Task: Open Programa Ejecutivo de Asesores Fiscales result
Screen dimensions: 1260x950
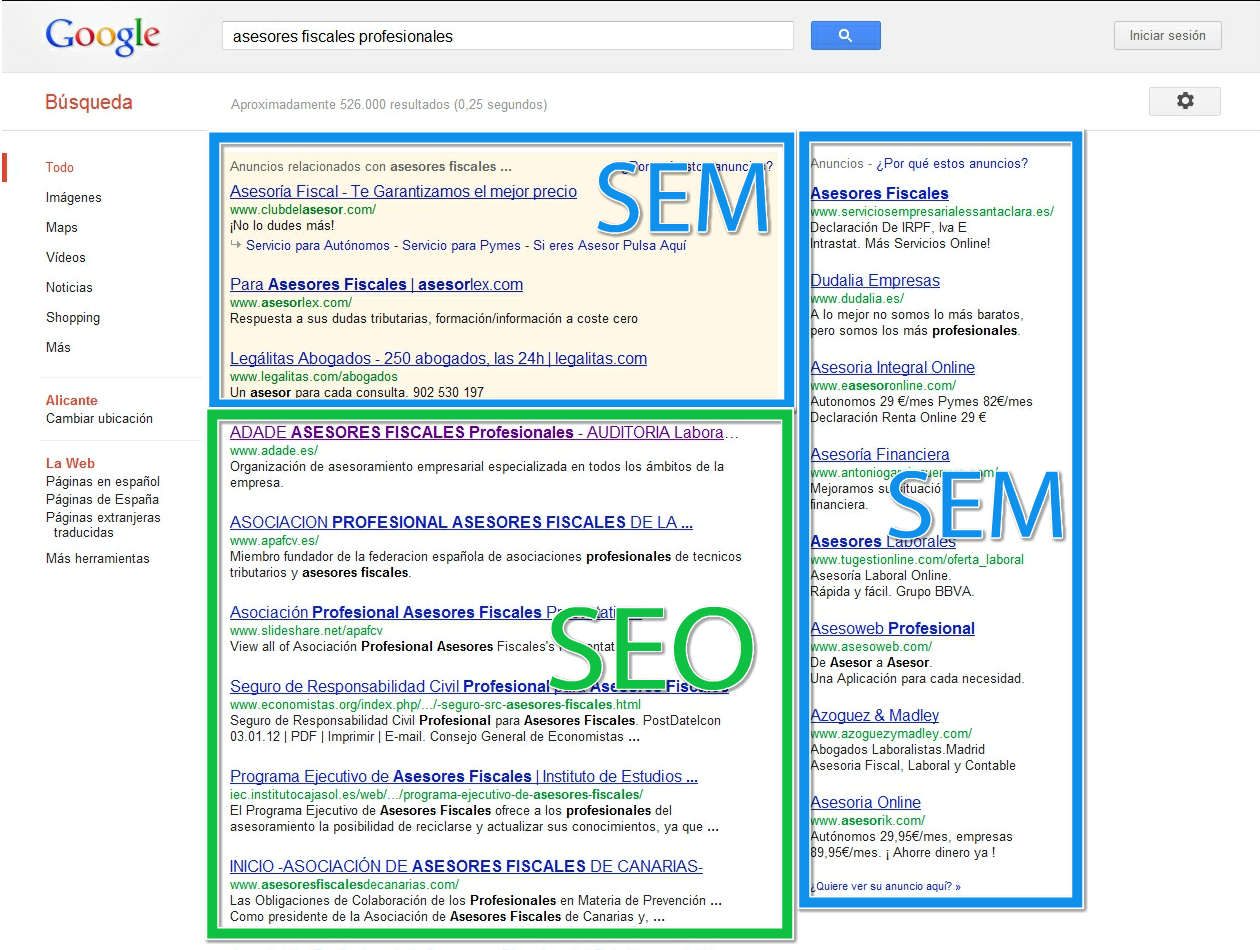Action: [x=464, y=776]
